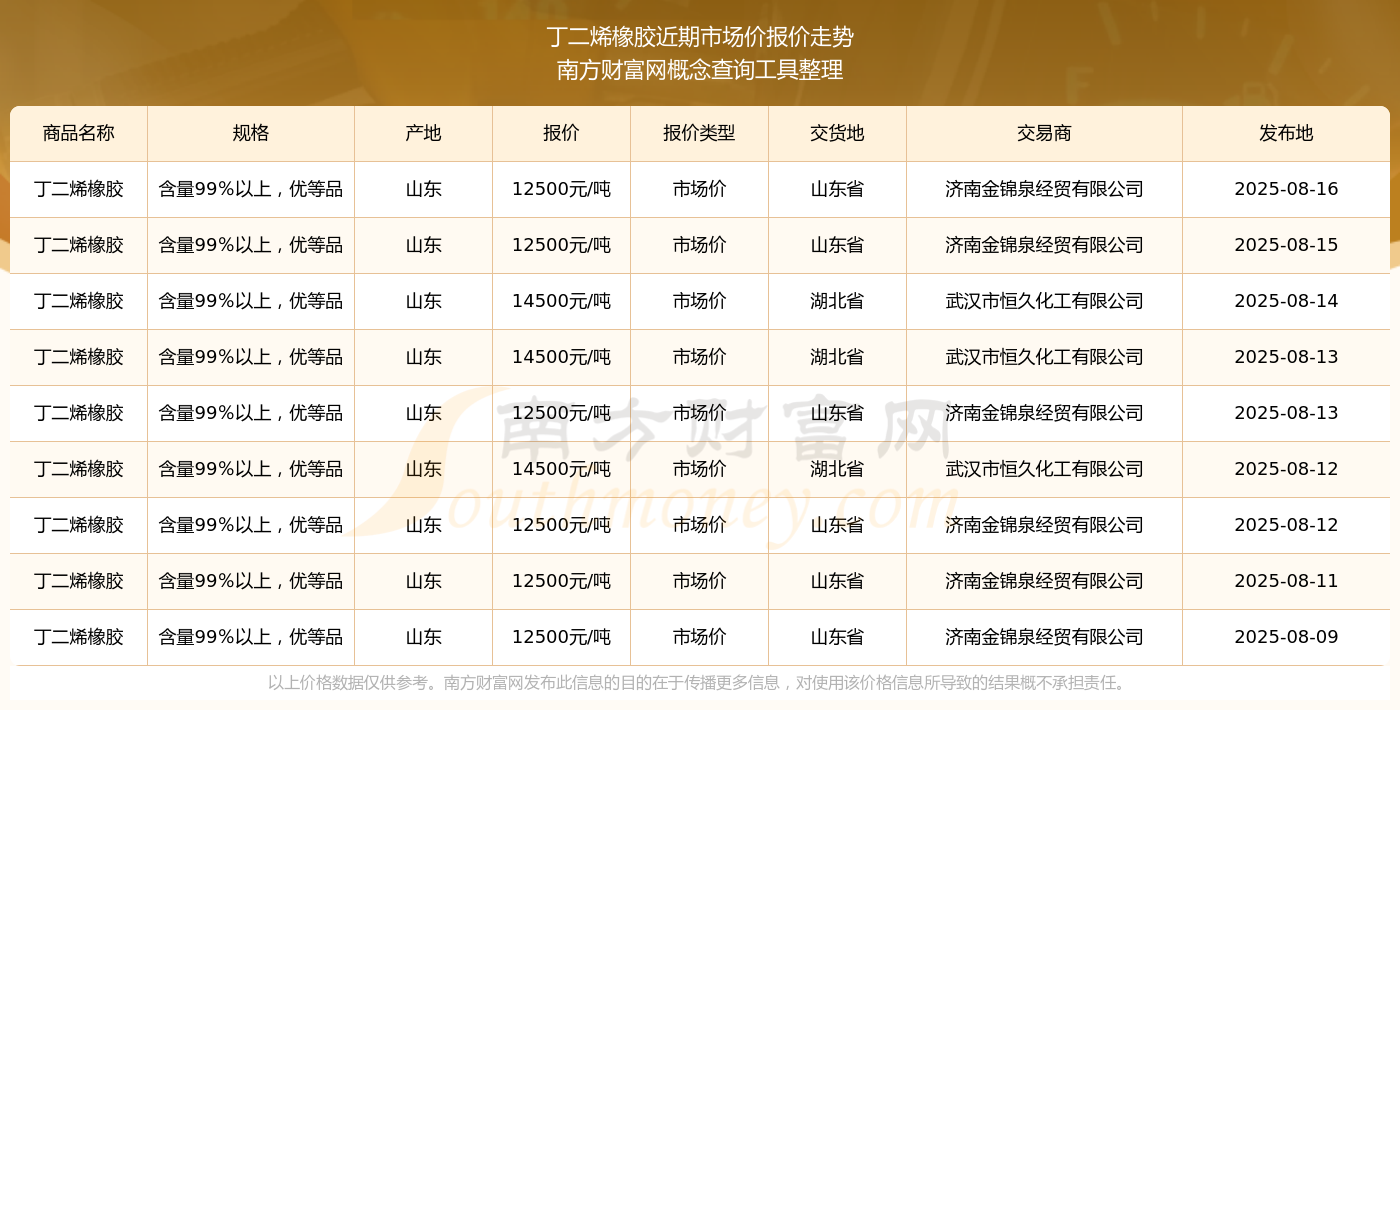Click the 交易商 column header
The height and width of the screenshot is (1205, 1400).
point(1044,134)
